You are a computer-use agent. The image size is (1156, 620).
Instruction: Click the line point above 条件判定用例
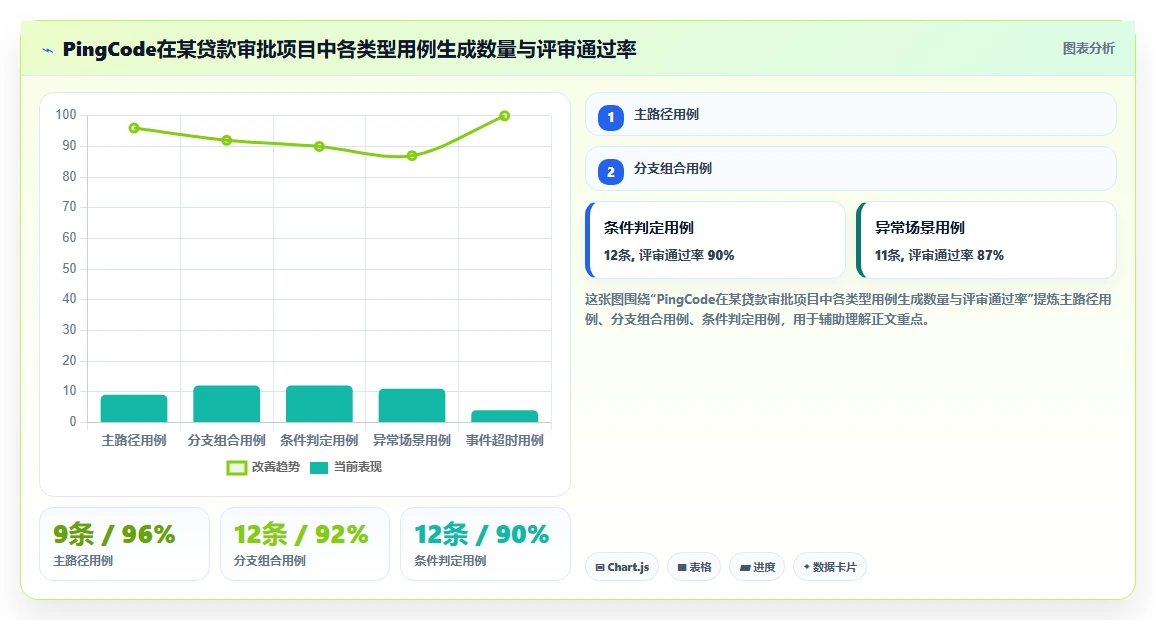click(x=319, y=147)
